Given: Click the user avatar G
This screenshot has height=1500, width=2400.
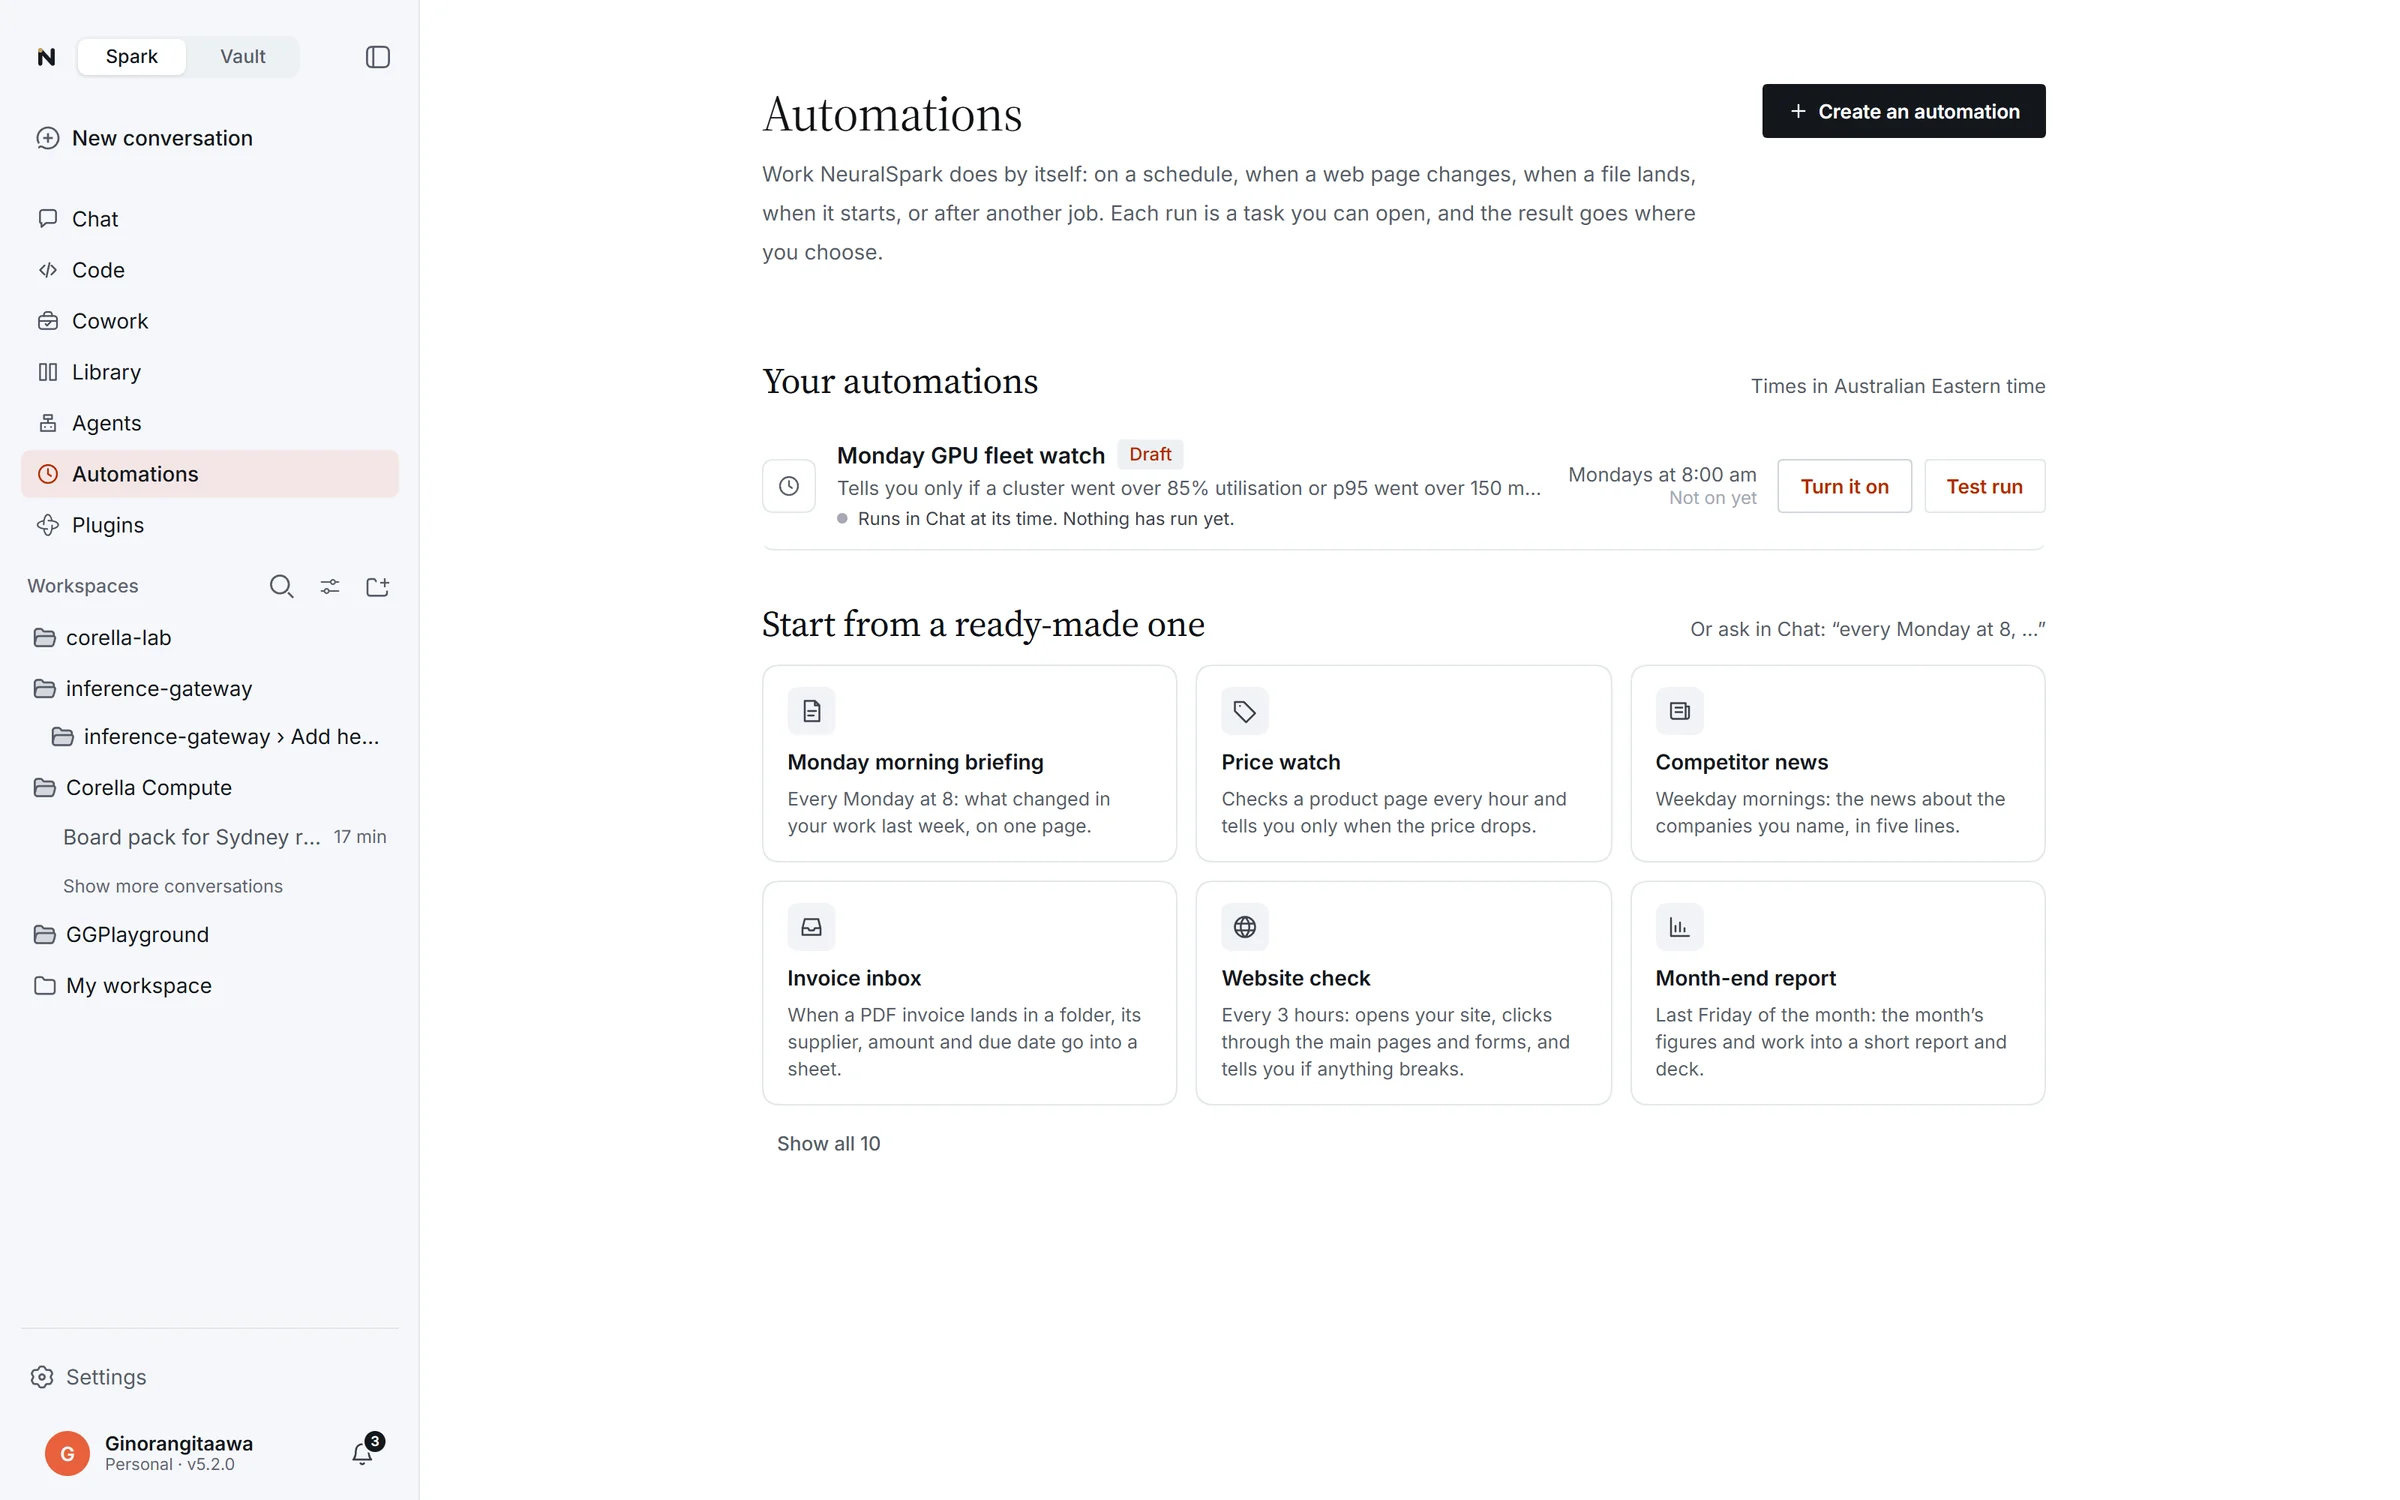Looking at the screenshot, I should [x=67, y=1453].
